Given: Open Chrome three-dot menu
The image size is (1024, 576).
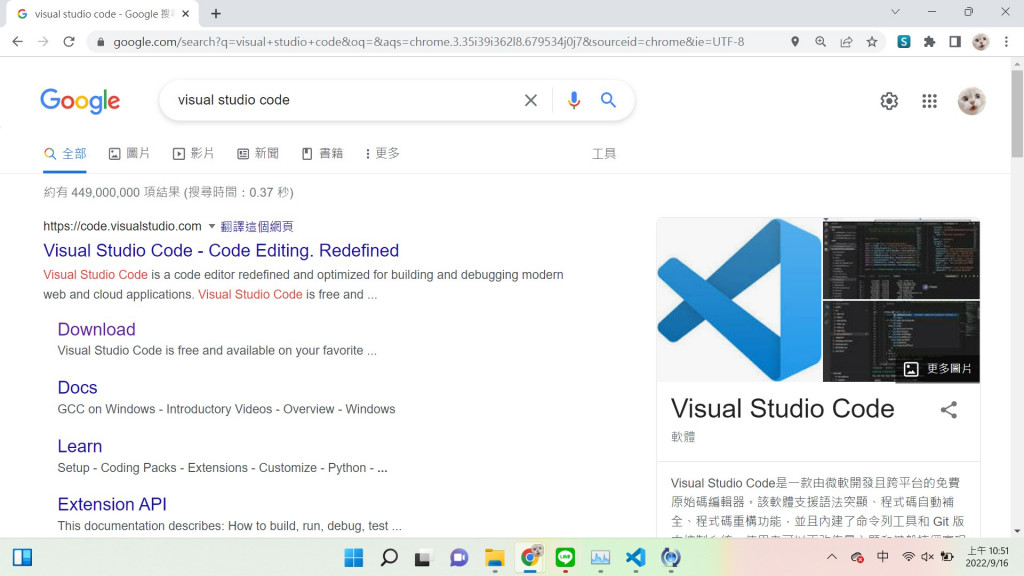Looking at the screenshot, I should [1006, 42].
